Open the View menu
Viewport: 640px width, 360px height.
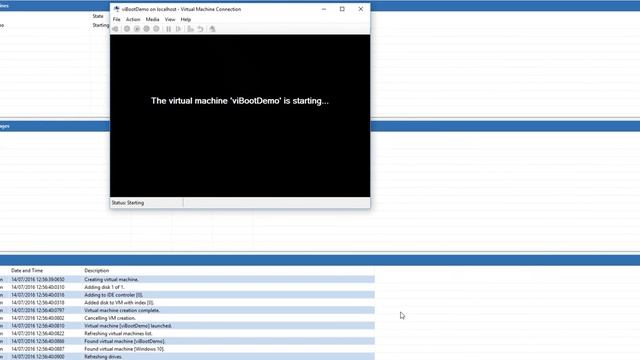(x=170, y=19)
